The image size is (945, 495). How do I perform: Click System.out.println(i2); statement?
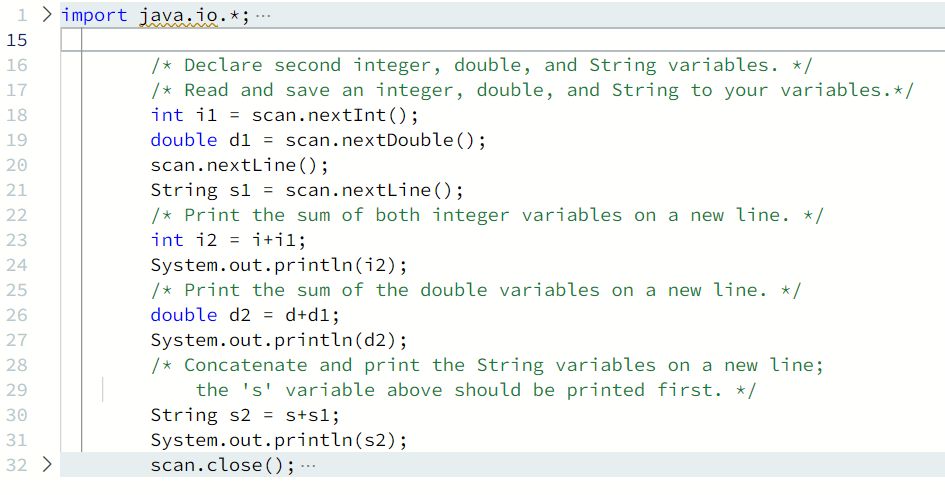(279, 265)
